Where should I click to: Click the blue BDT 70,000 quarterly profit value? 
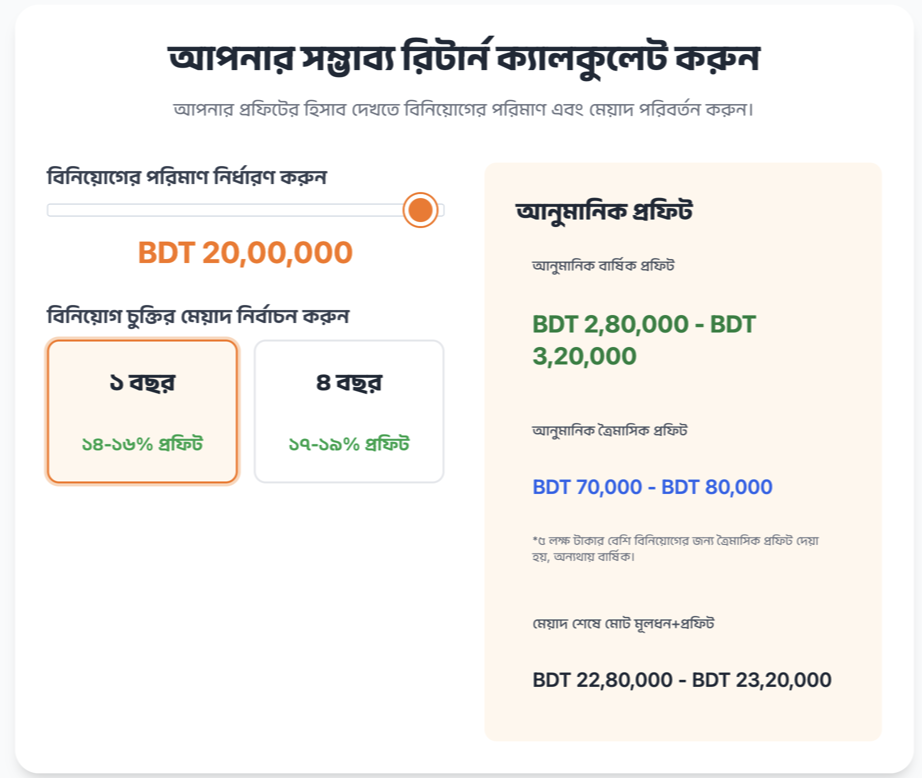[x=652, y=488]
